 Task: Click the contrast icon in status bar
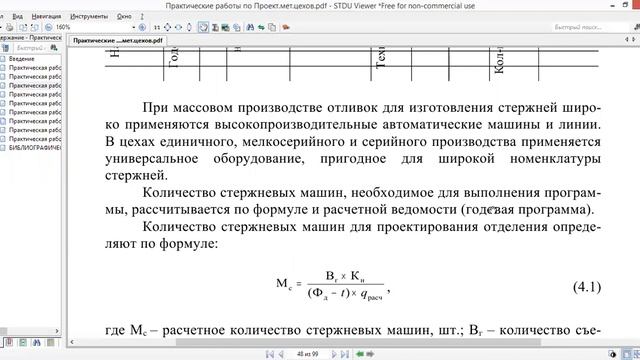pyautogui.click(x=612, y=354)
